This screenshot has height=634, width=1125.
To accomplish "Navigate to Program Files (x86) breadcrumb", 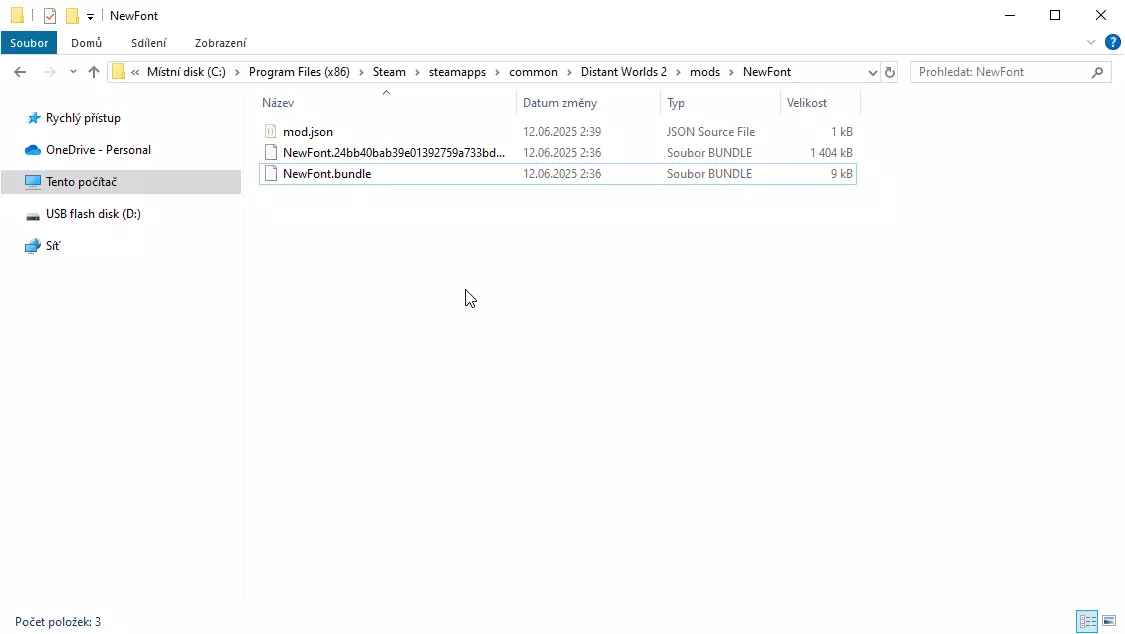I will 299,72.
